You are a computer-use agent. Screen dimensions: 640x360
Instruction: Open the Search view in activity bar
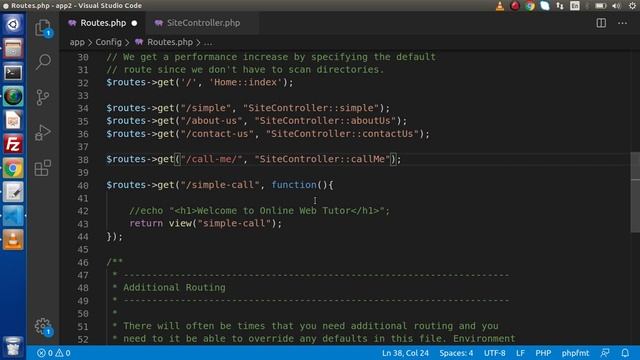[43, 62]
